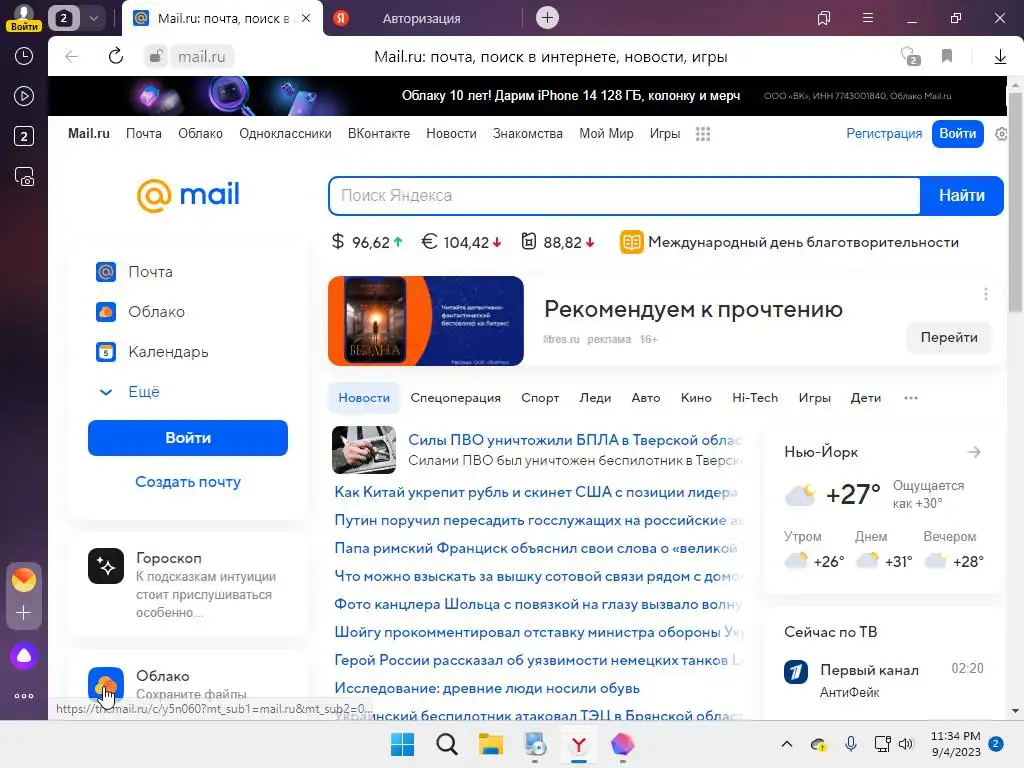This screenshot has width=1024, height=768.
Task: Show more news categories ellipsis
Action: (910, 398)
